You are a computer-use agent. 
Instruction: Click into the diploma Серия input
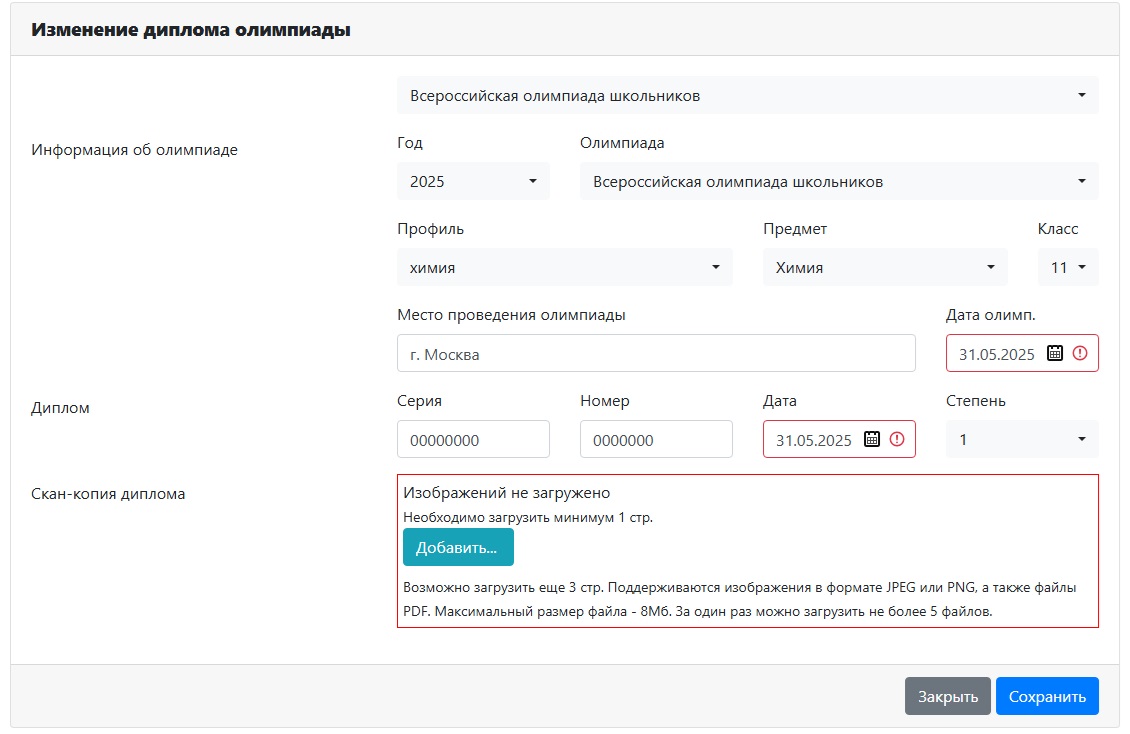pos(473,440)
